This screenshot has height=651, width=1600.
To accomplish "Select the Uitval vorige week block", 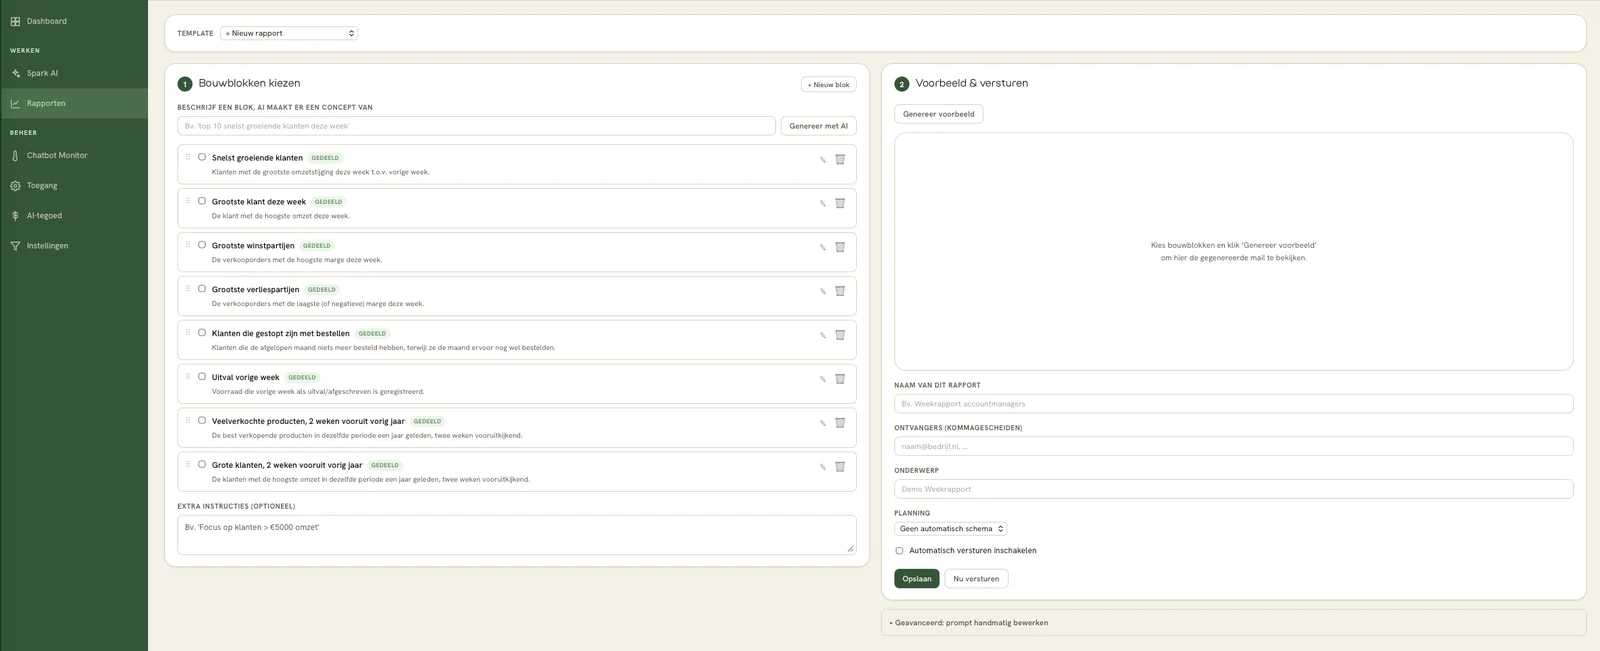I will [202, 377].
